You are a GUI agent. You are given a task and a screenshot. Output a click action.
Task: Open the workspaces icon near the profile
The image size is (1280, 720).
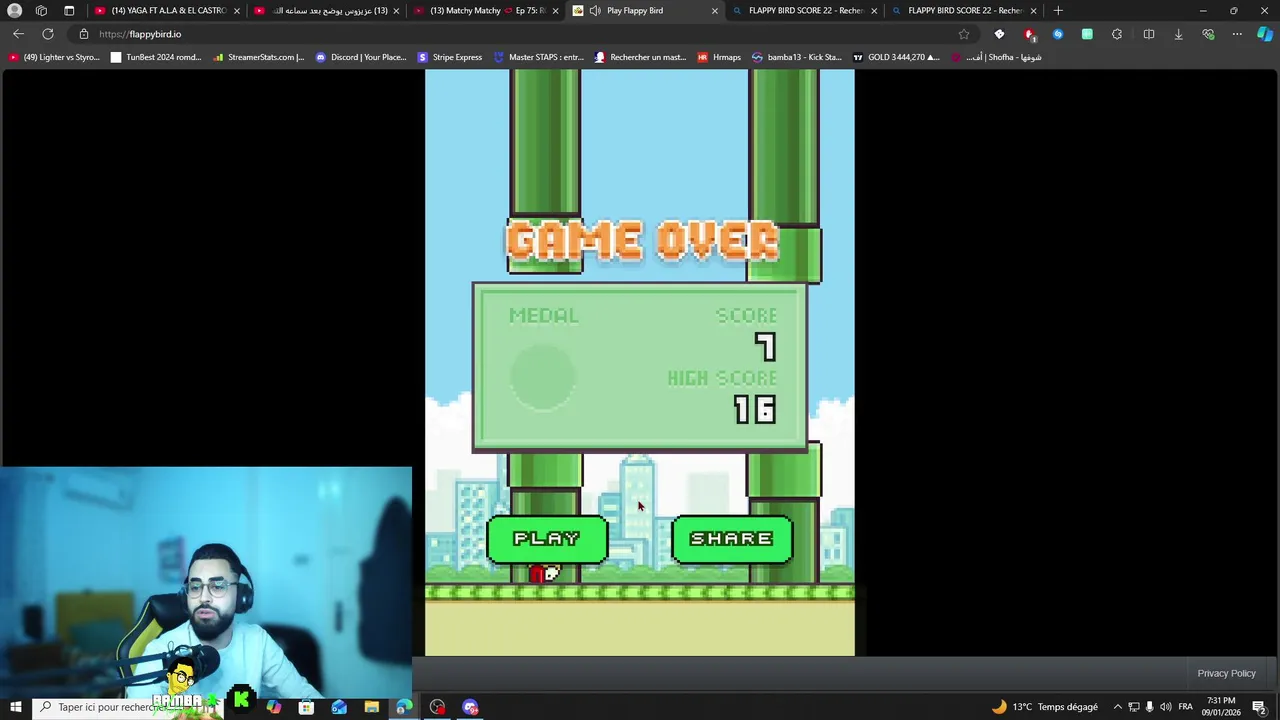41,10
